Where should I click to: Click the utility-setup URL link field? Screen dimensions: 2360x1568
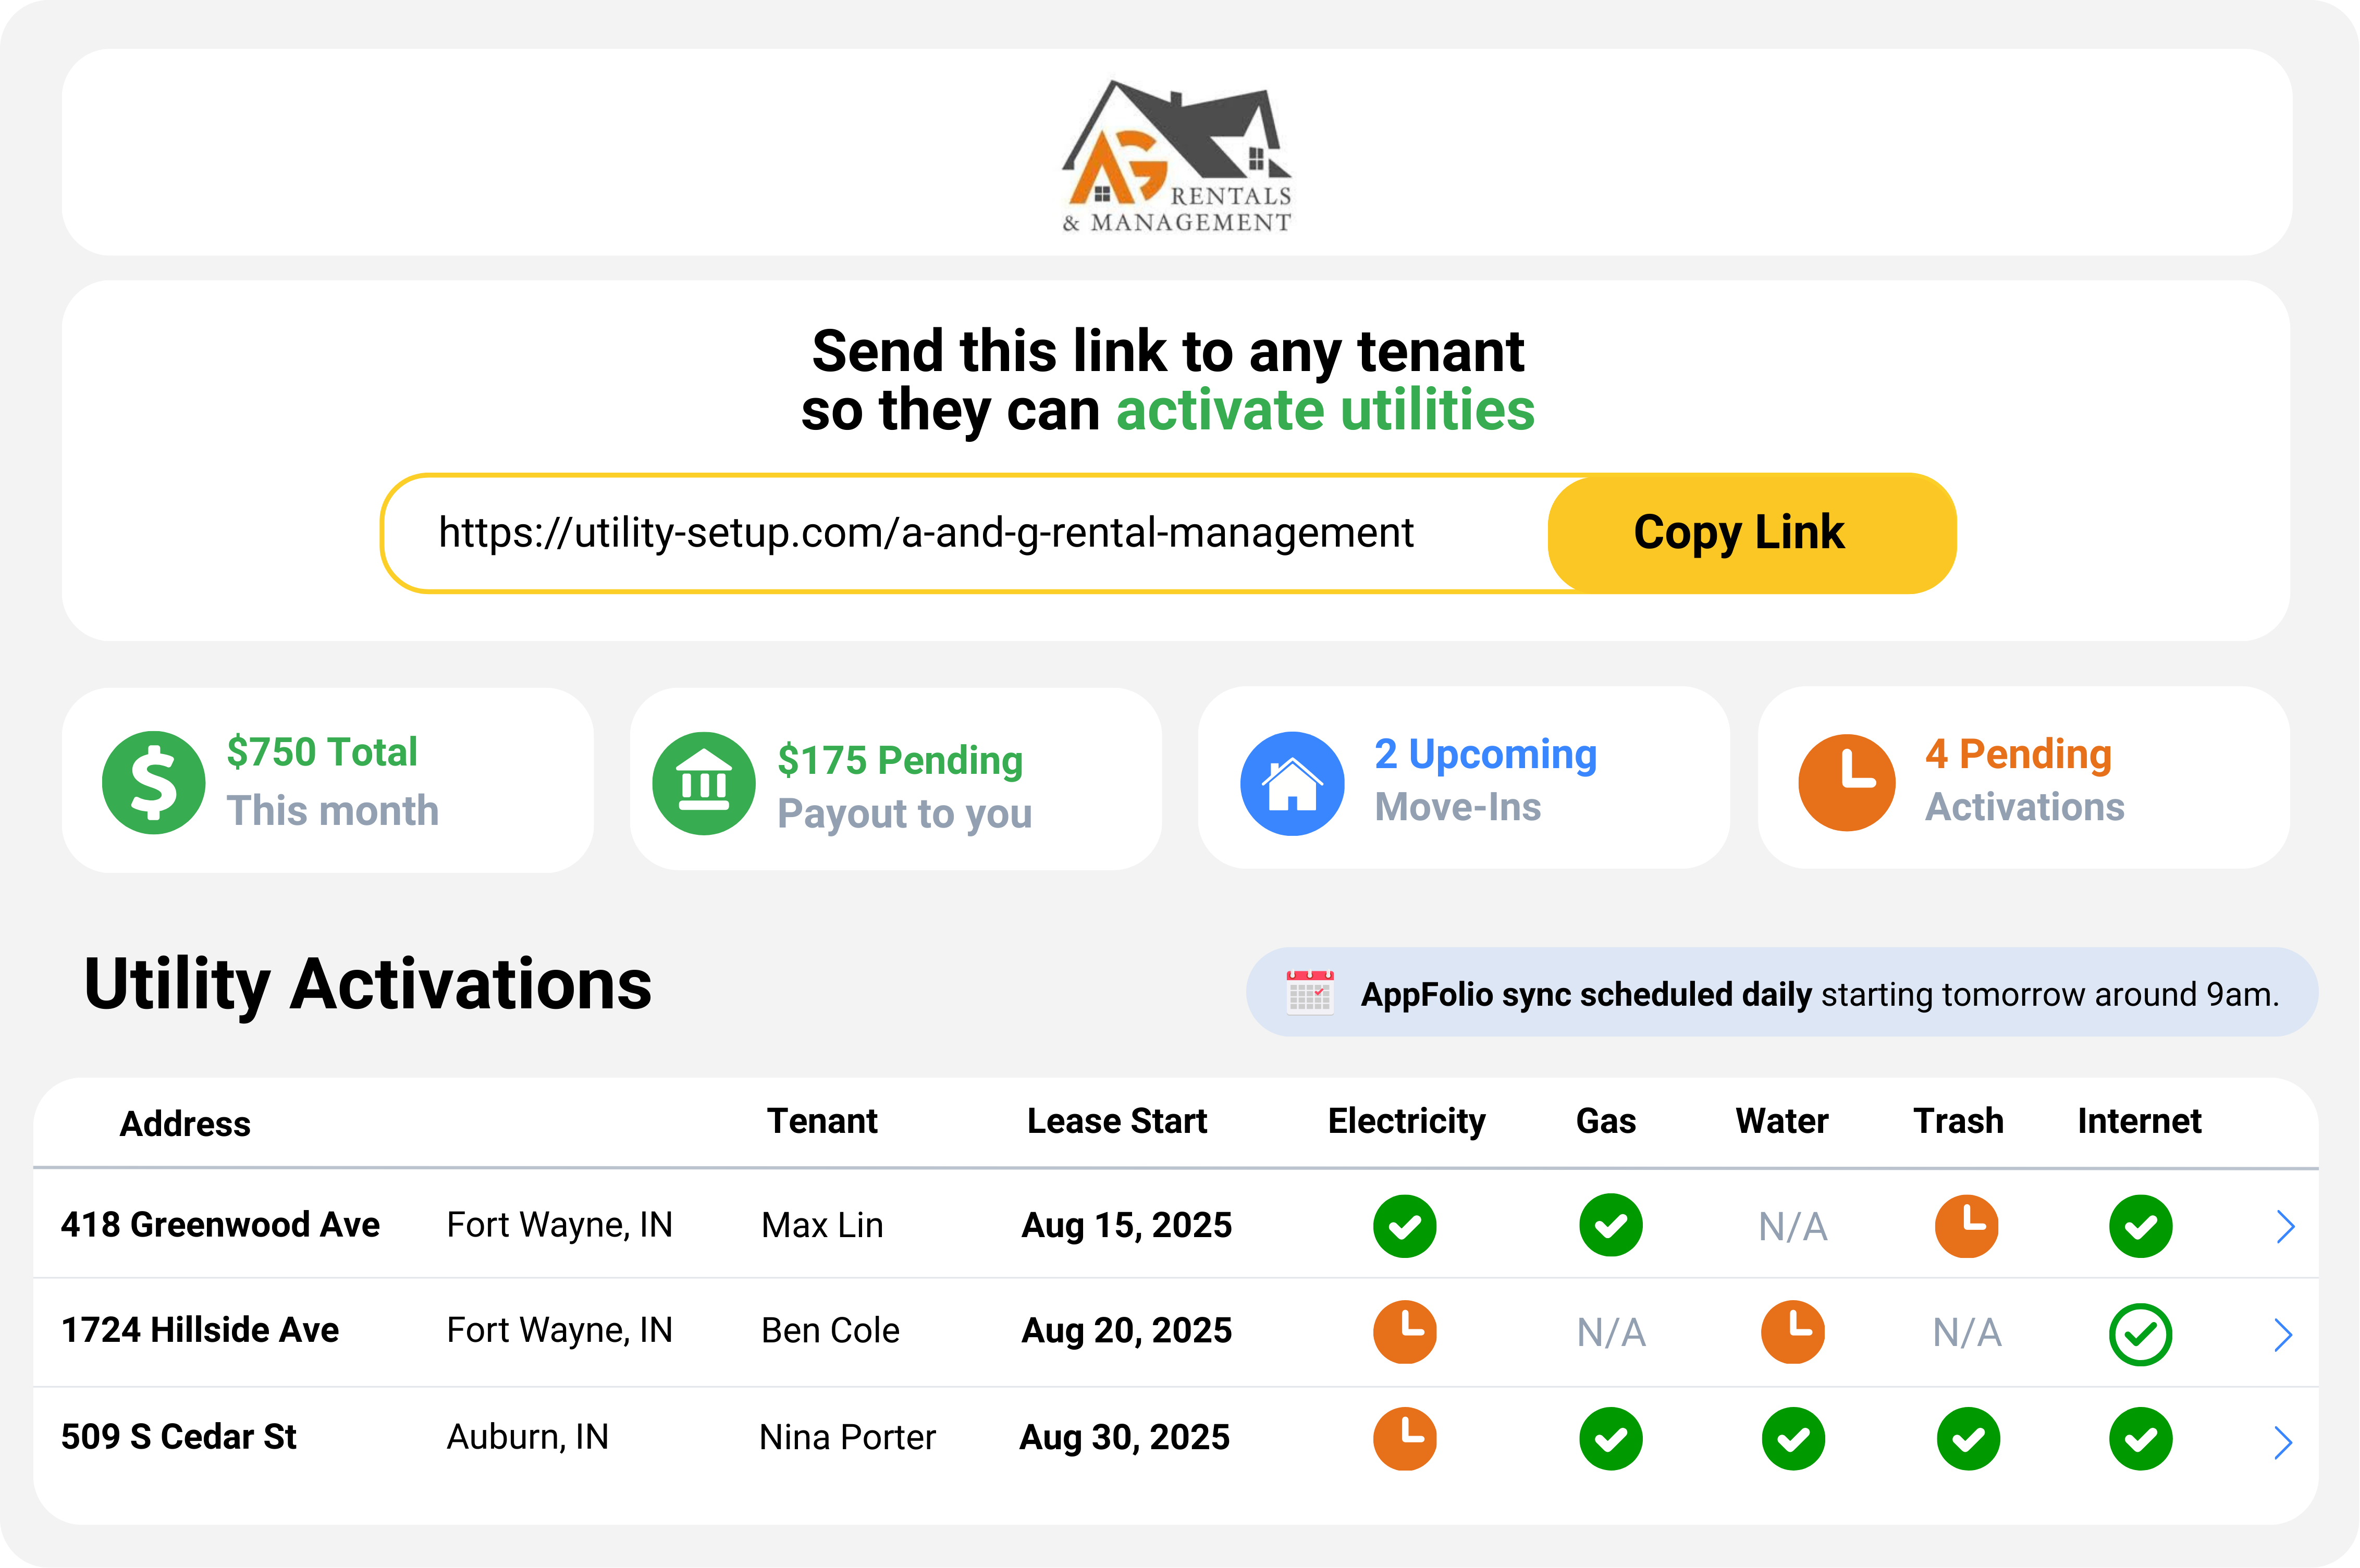(925, 533)
